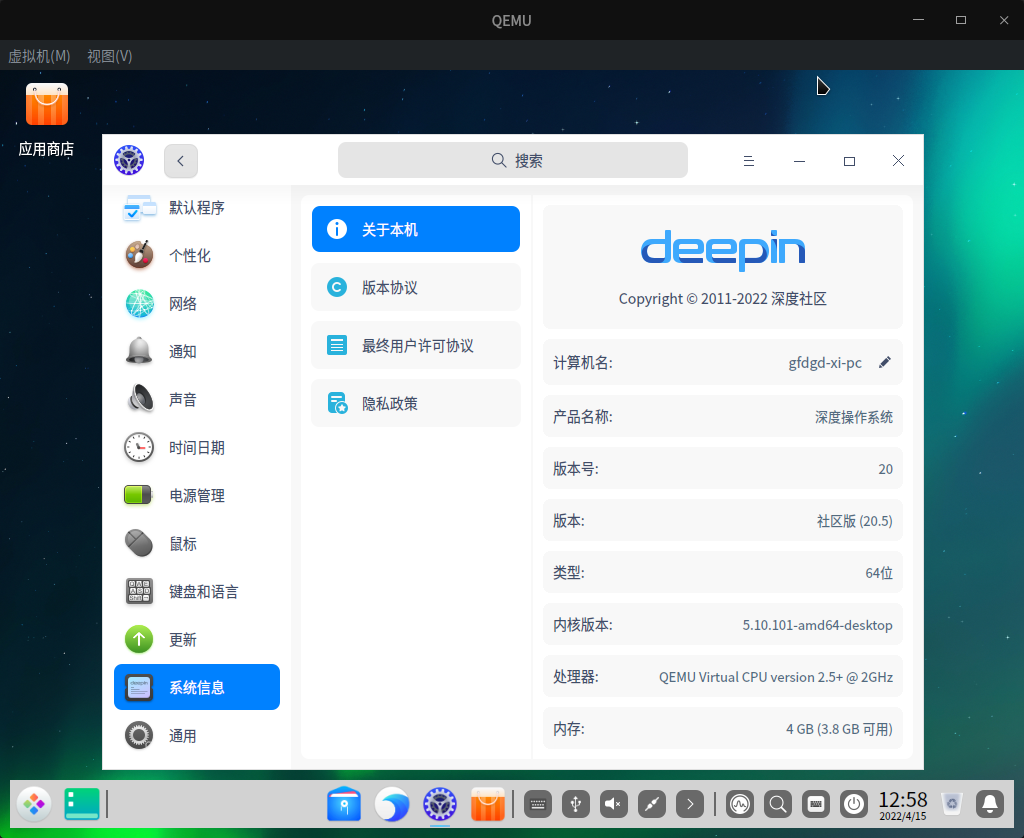
Task: Click the power button tray icon
Action: coord(854,804)
